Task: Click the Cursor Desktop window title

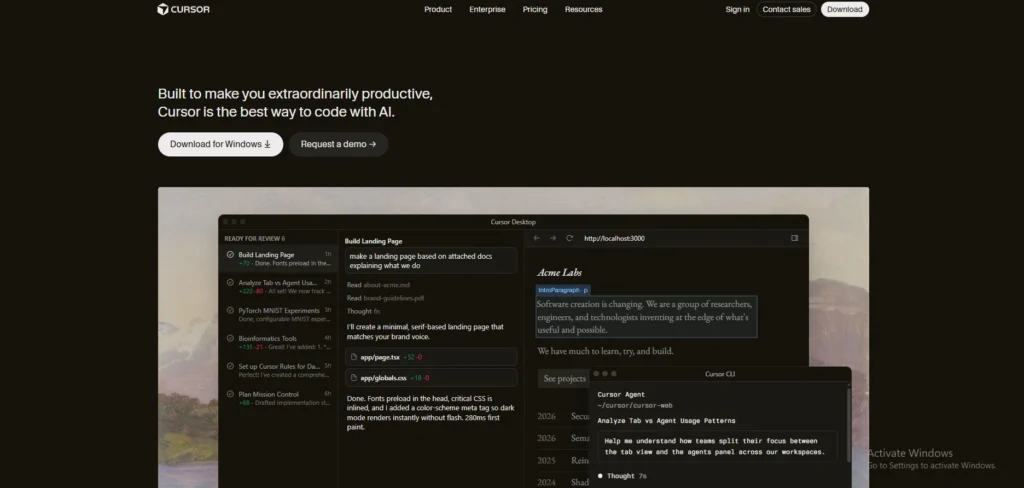Action: (513, 222)
